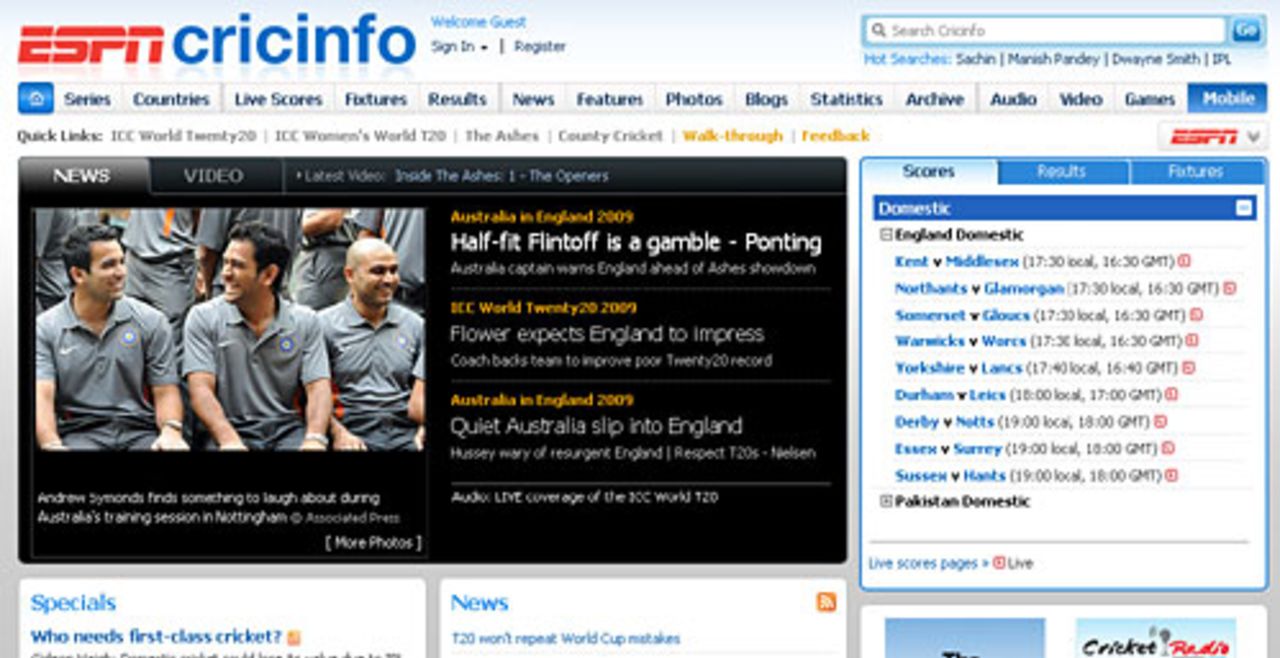Click the Feedback quick link
This screenshot has width=1280, height=658.
click(x=836, y=136)
